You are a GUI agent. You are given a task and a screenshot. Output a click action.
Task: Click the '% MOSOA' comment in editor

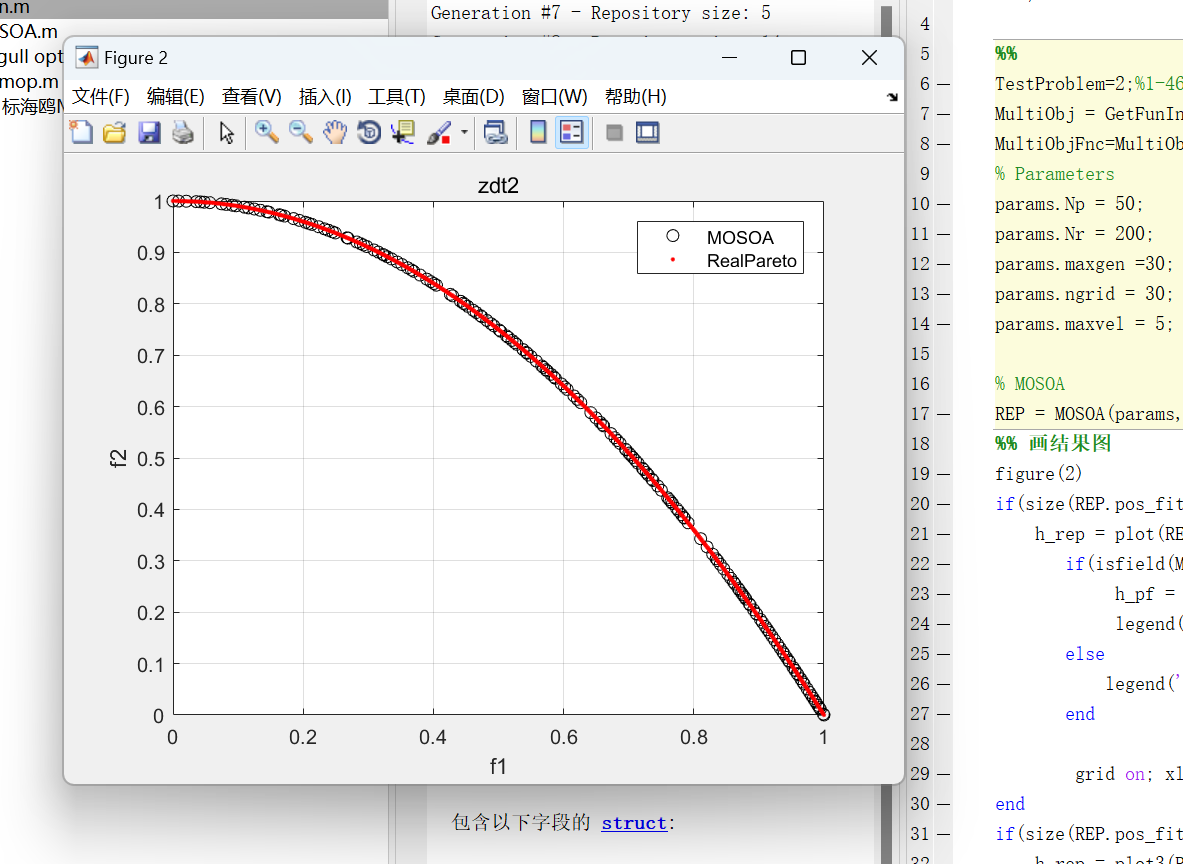click(1030, 384)
